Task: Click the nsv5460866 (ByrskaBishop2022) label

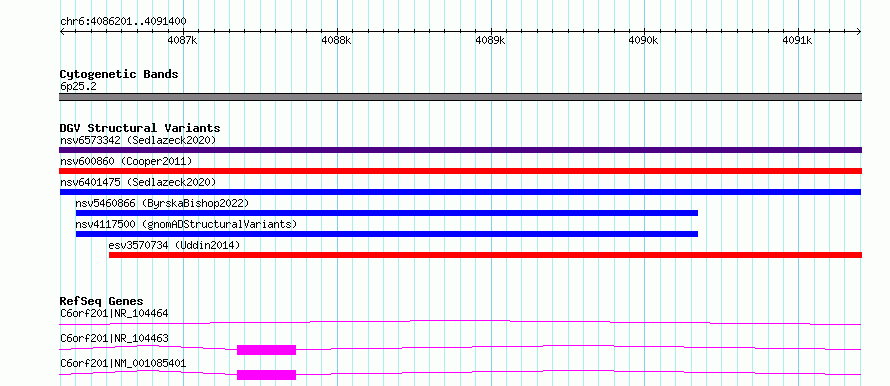Action: click(x=162, y=203)
